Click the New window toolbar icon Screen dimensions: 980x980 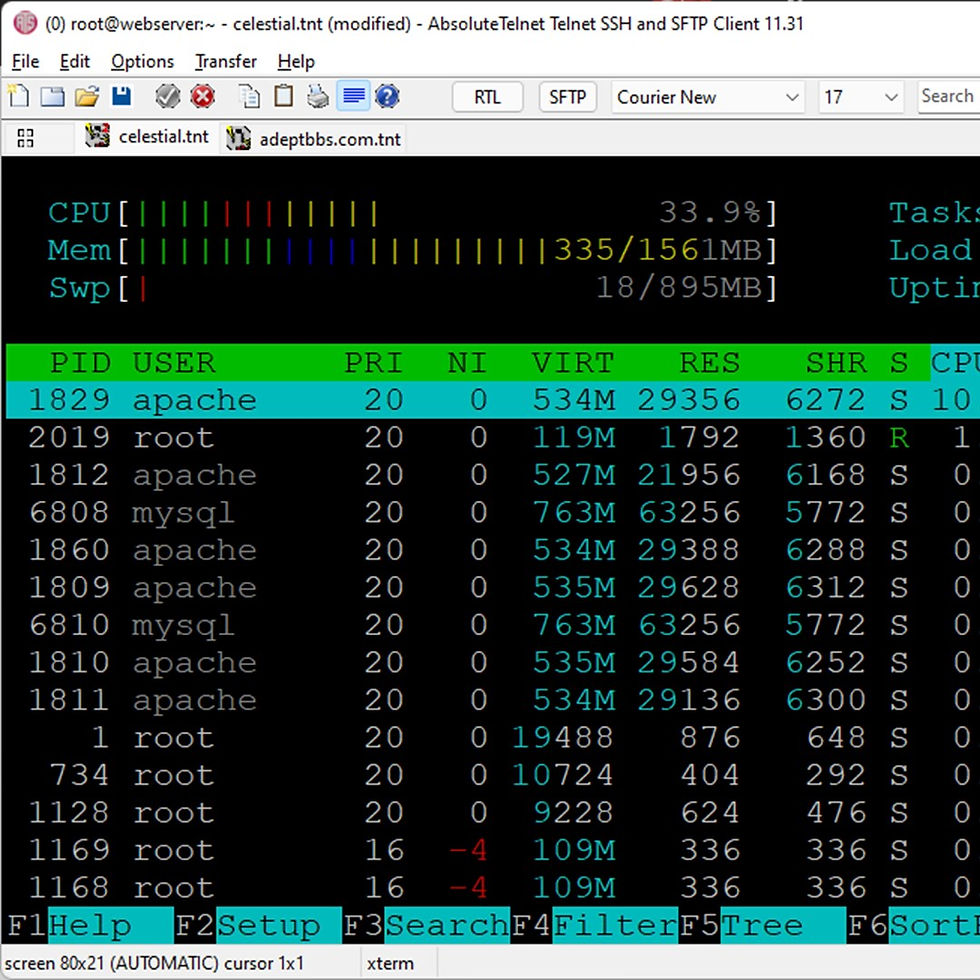click(x=52, y=97)
